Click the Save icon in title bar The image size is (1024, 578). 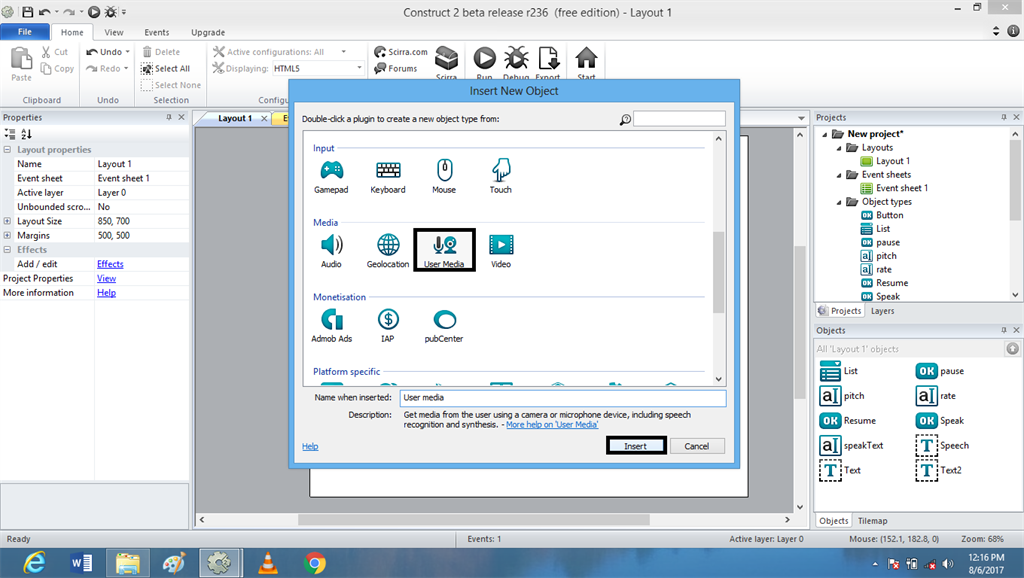(27, 12)
